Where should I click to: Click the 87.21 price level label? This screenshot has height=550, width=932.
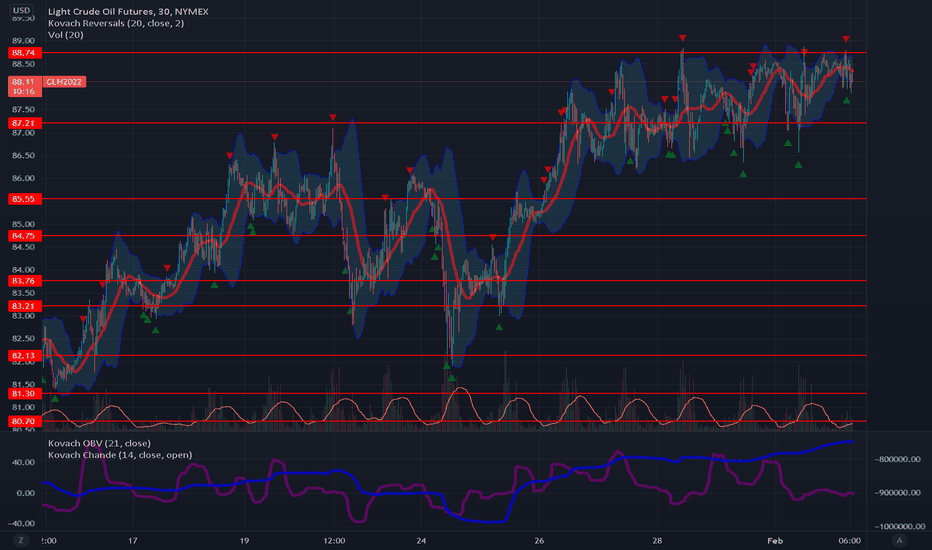click(24, 123)
